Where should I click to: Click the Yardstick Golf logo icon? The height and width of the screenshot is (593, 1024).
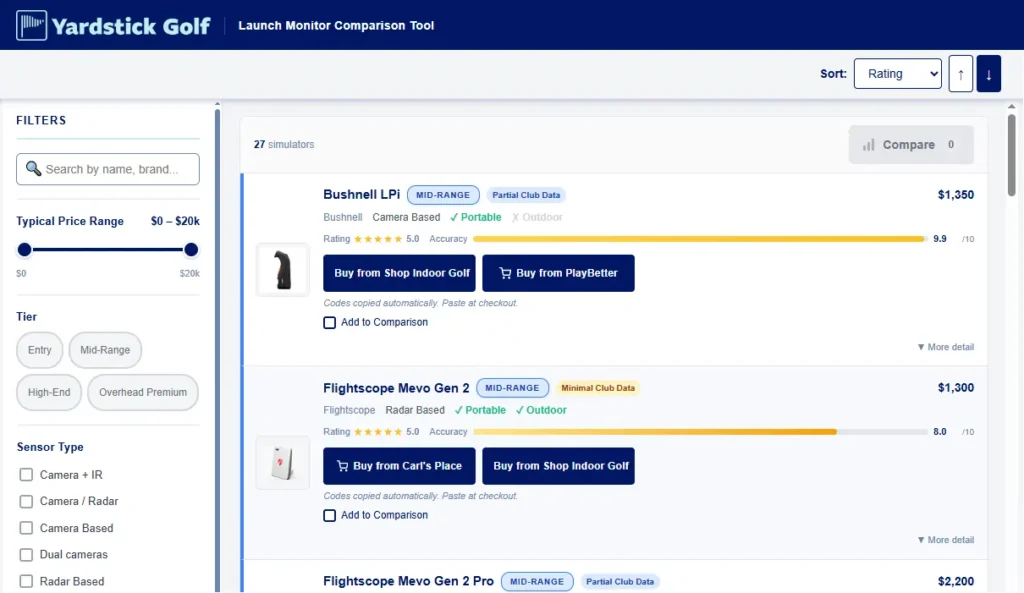[31, 25]
